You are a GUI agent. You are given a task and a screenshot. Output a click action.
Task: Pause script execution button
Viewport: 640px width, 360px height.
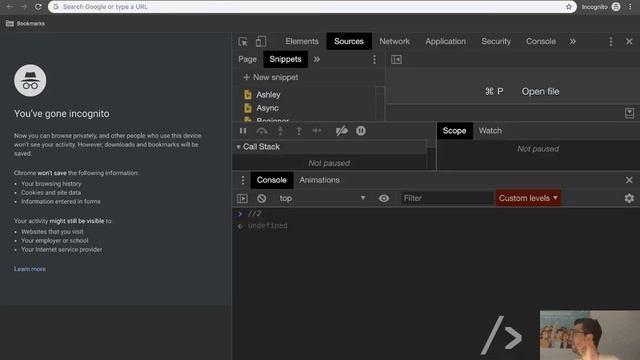tap(243, 131)
